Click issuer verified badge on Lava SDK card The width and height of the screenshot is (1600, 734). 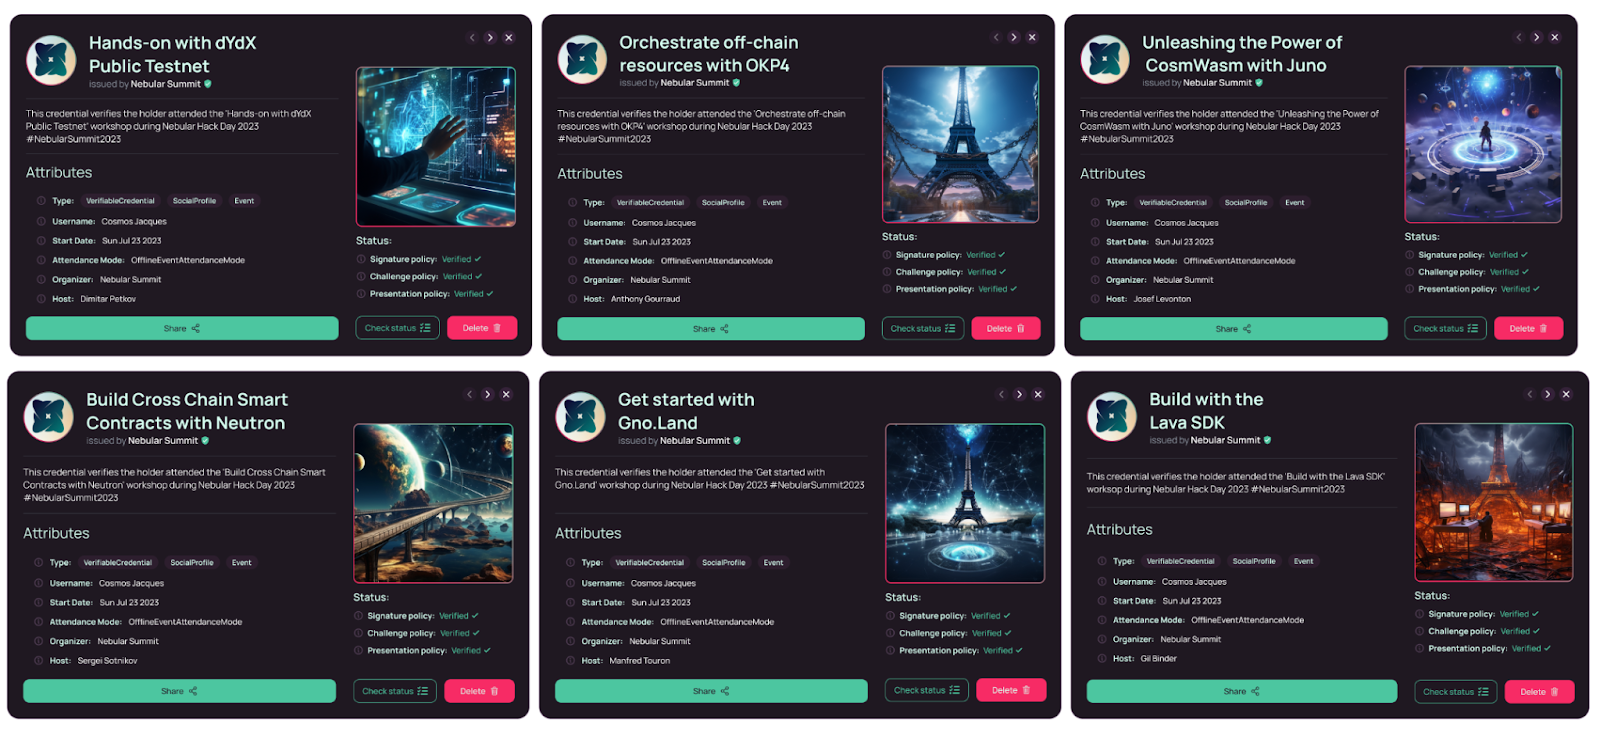tap(1267, 440)
